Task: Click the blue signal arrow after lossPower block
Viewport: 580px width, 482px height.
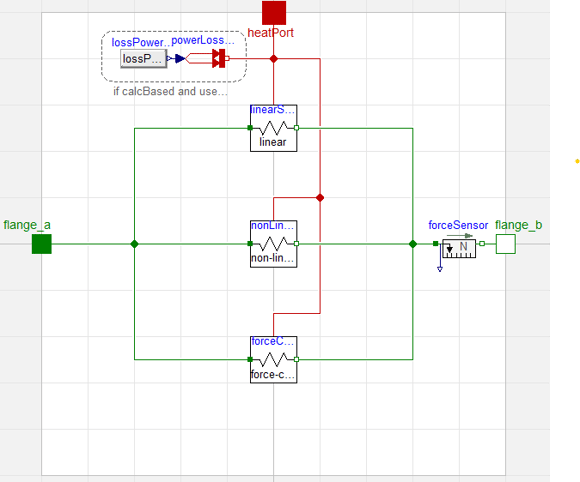Action: [180, 58]
